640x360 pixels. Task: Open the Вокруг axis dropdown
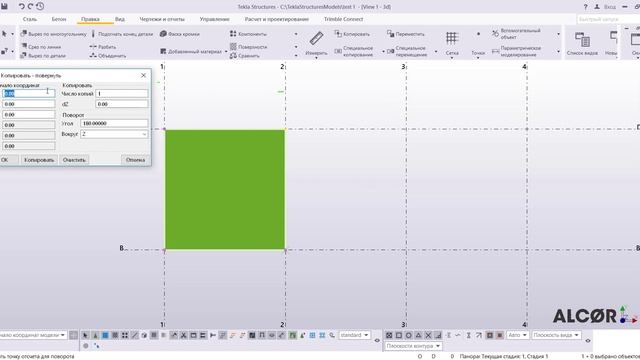(114, 134)
